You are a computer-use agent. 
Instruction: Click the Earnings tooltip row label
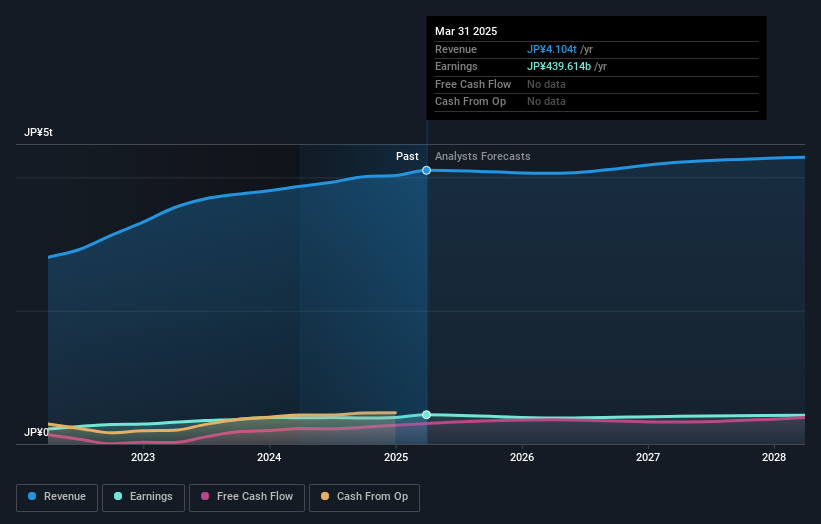point(456,66)
